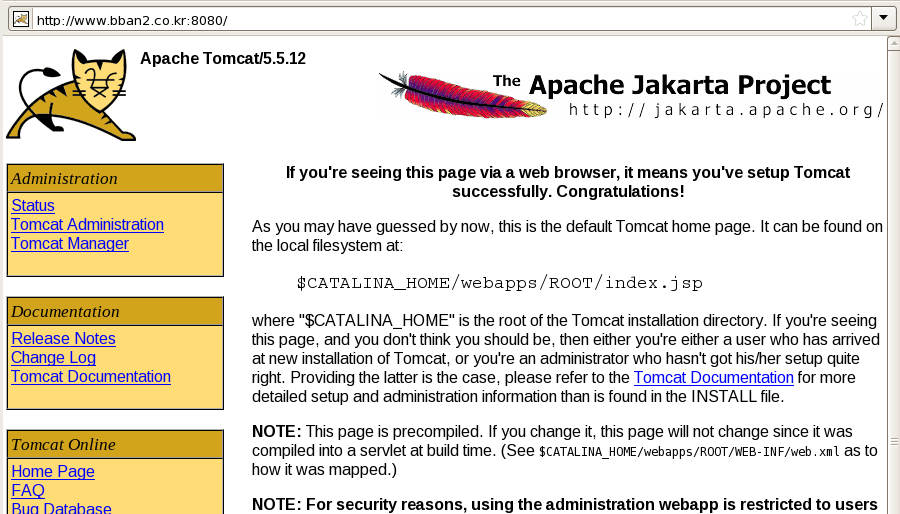Click the congratulations heading text
900x514 pixels.
(568, 182)
